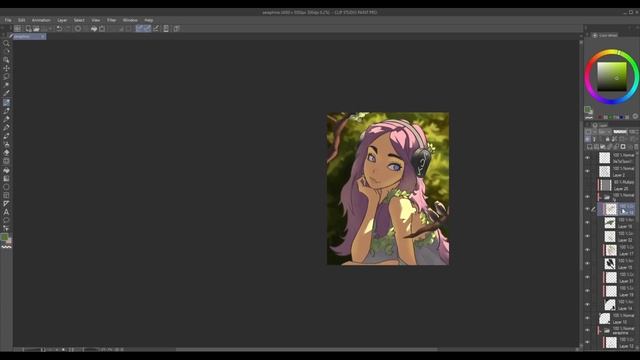Image resolution: width=640 pixels, height=360 pixels.
Task: Click Delete layer trash icon
Action: click(x=636, y=147)
